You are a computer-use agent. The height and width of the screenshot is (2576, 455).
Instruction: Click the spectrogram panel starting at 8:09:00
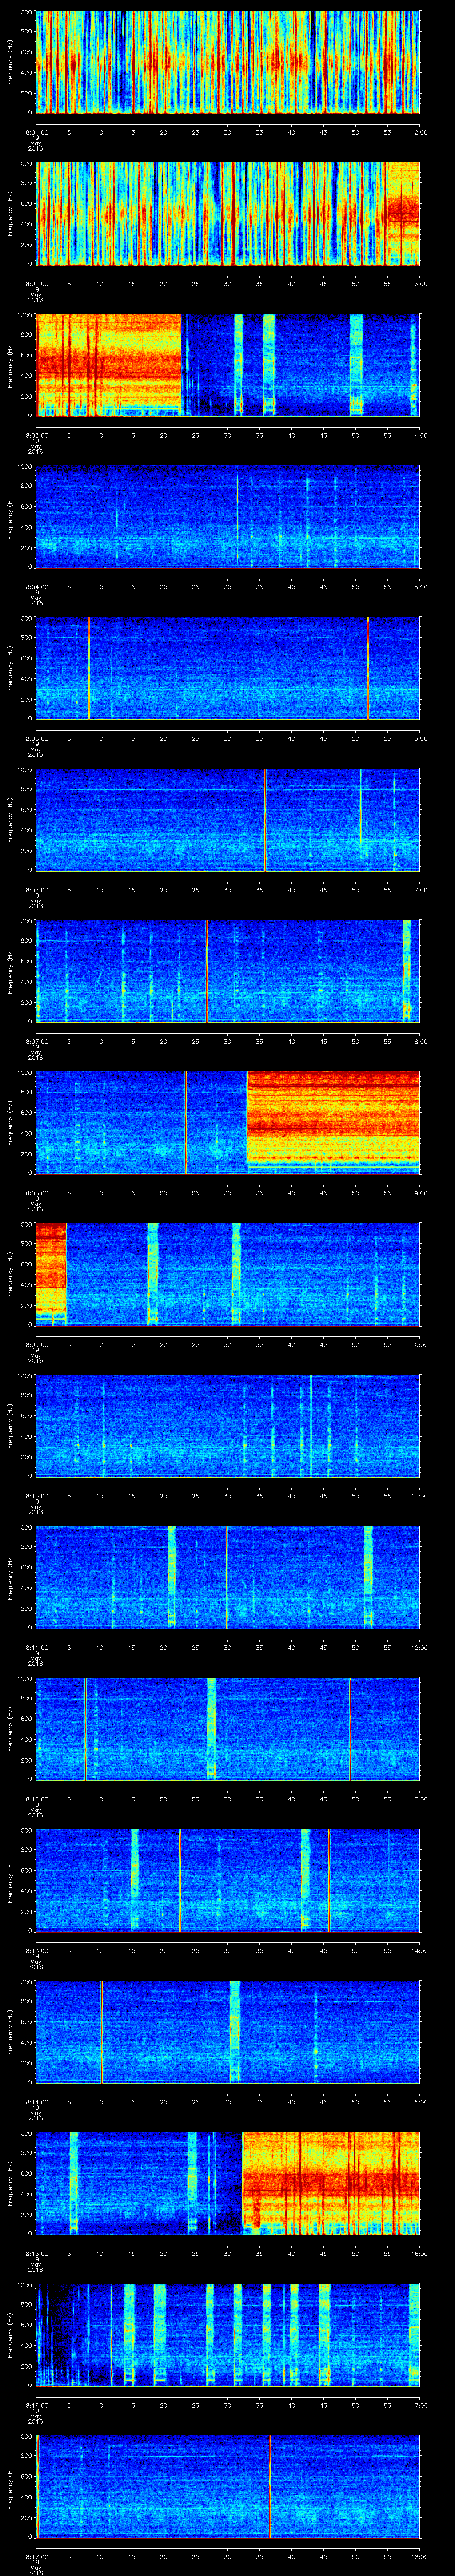[228, 1274]
